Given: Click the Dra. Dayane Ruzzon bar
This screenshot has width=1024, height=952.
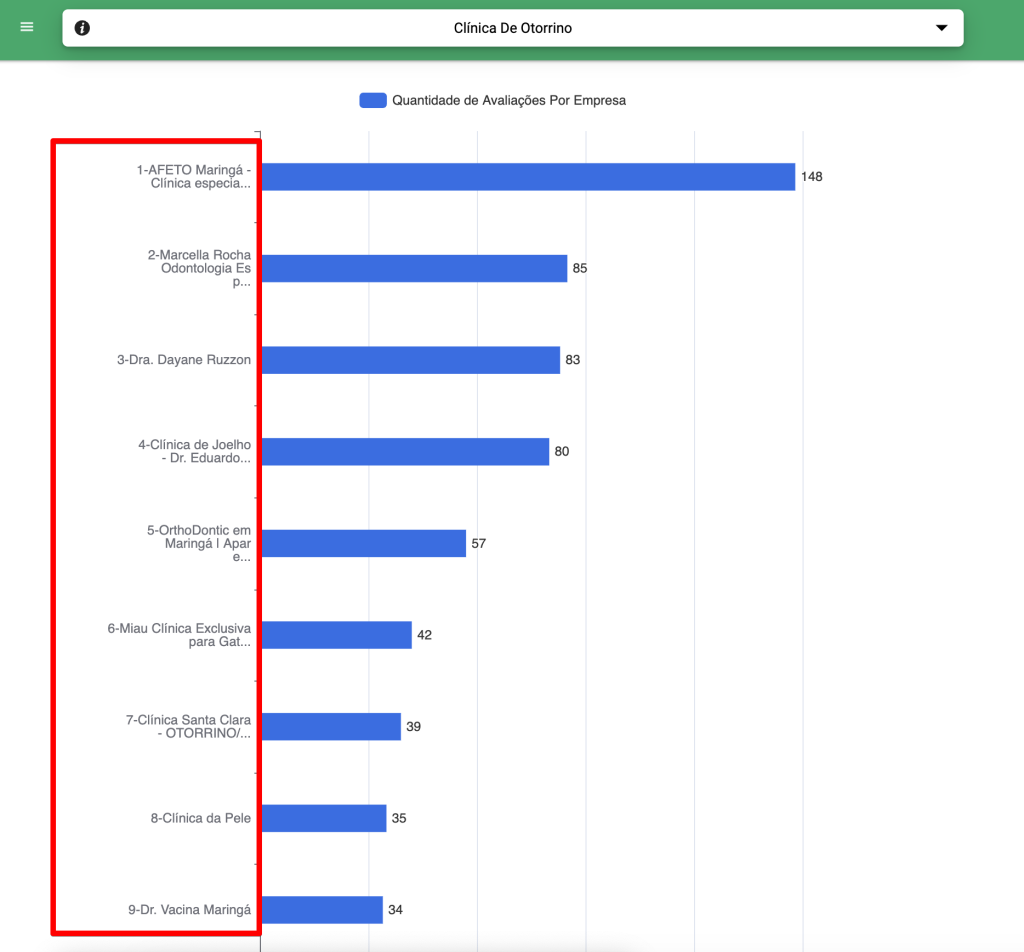Looking at the screenshot, I should point(411,360).
